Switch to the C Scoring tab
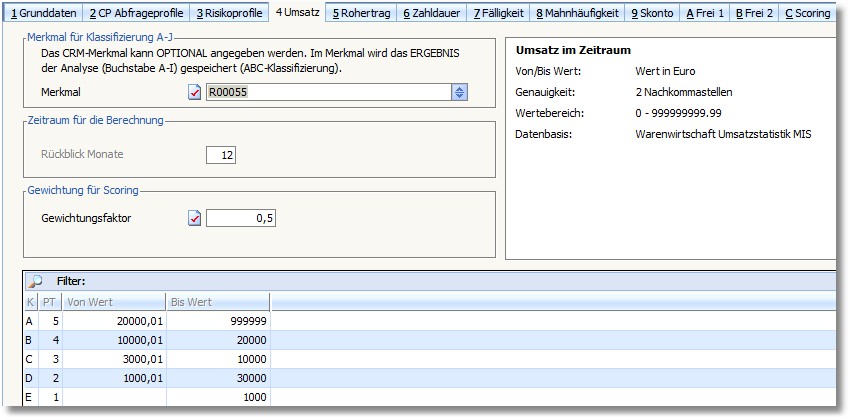 (807, 13)
